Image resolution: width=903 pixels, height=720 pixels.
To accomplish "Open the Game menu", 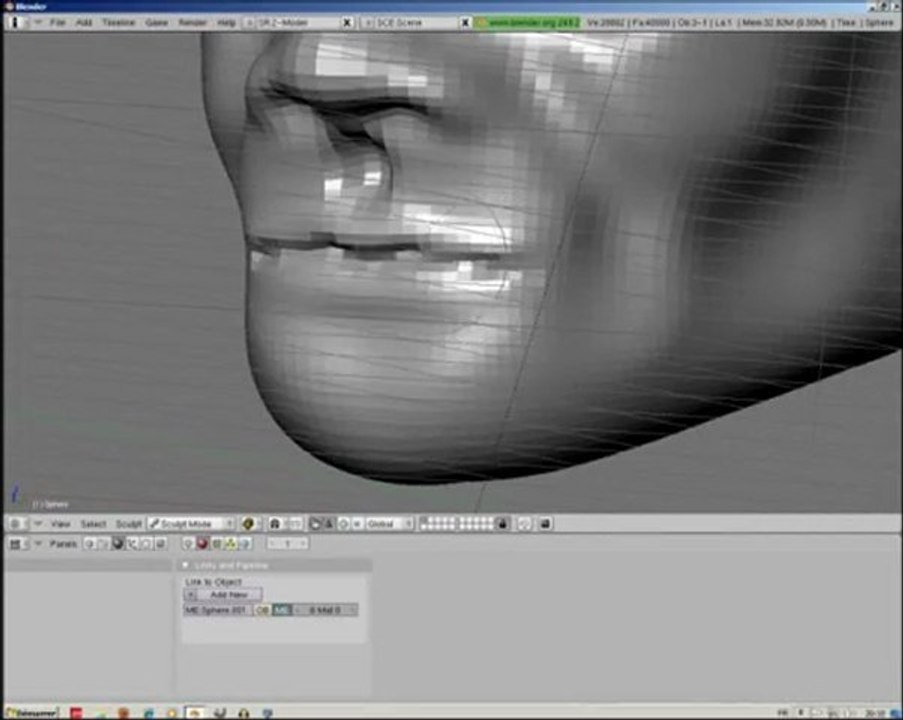I will [156, 22].
